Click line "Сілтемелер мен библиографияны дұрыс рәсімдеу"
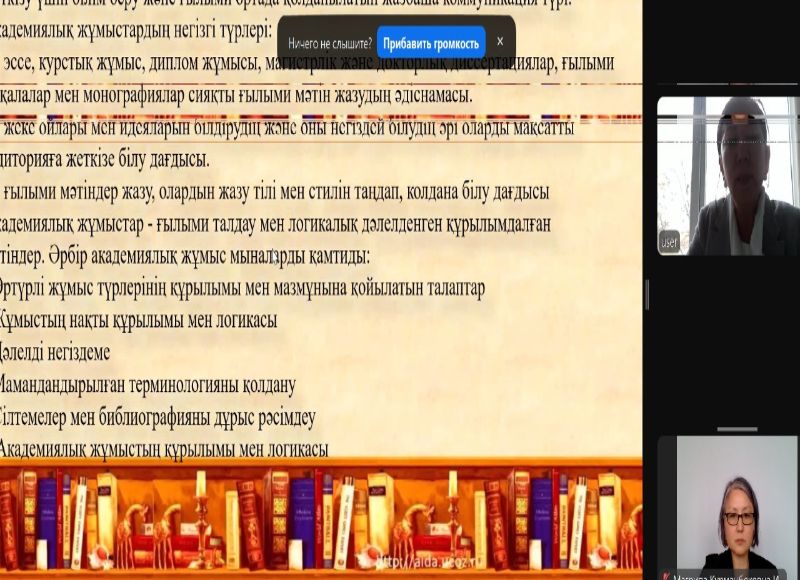The width and height of the screenshot is (800, 580). 157,418
